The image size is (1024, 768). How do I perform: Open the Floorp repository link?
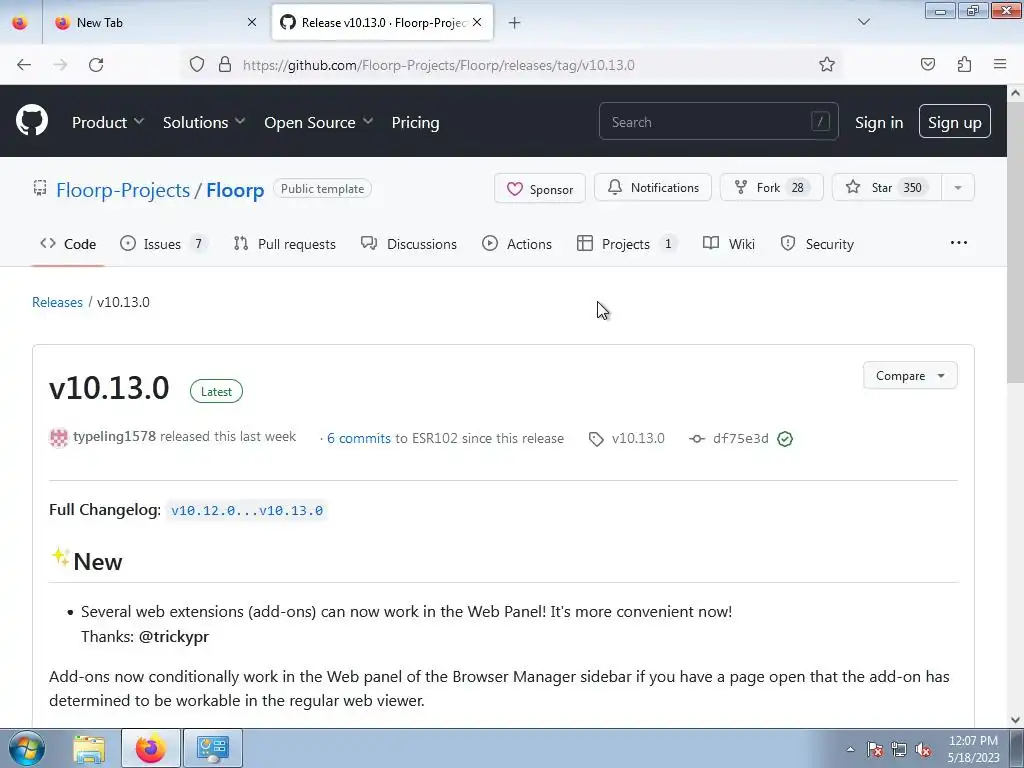pos(235,190)
